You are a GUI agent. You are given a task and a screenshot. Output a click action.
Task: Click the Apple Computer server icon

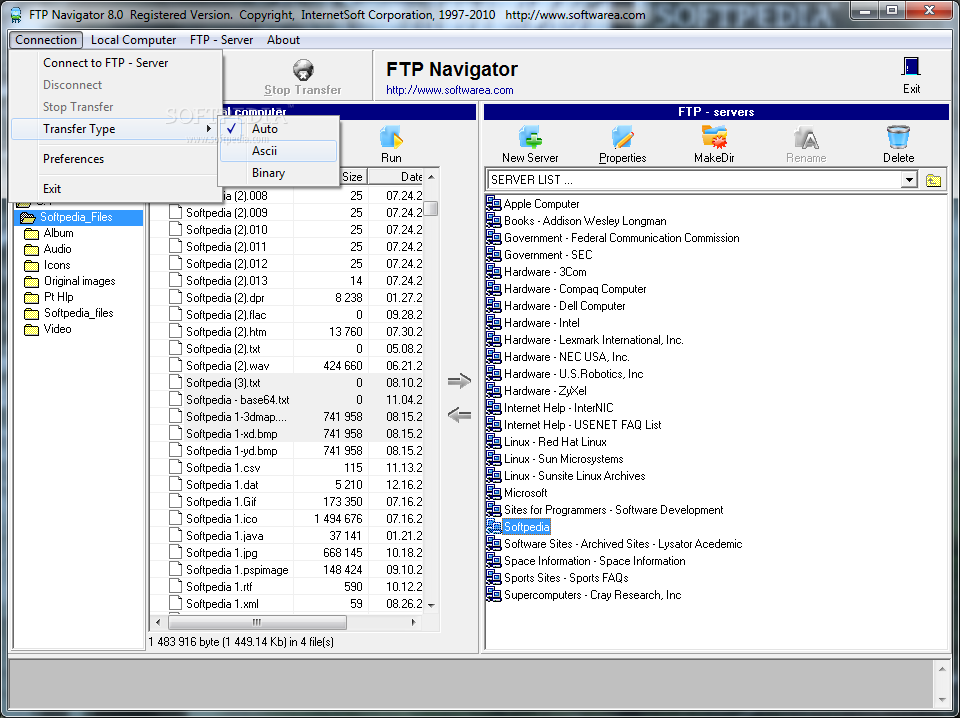click(493, 203)
